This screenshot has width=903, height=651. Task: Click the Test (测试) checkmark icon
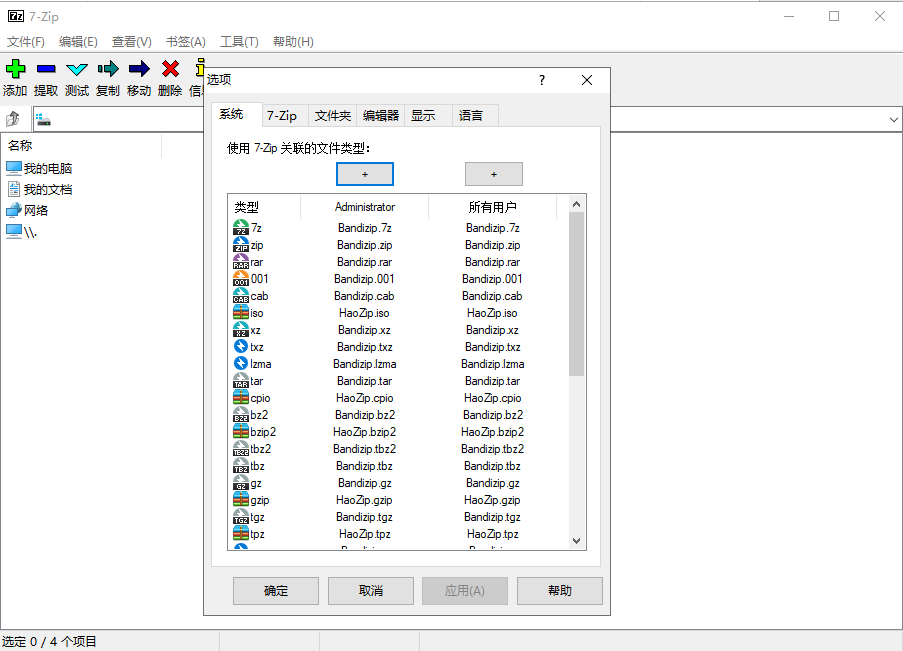(x=77, y=70)
